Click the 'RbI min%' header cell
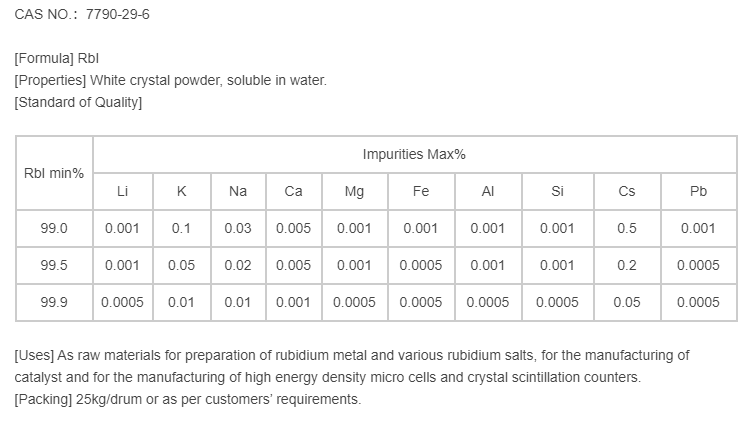751x421 pixels. click(x=54, y=173)
